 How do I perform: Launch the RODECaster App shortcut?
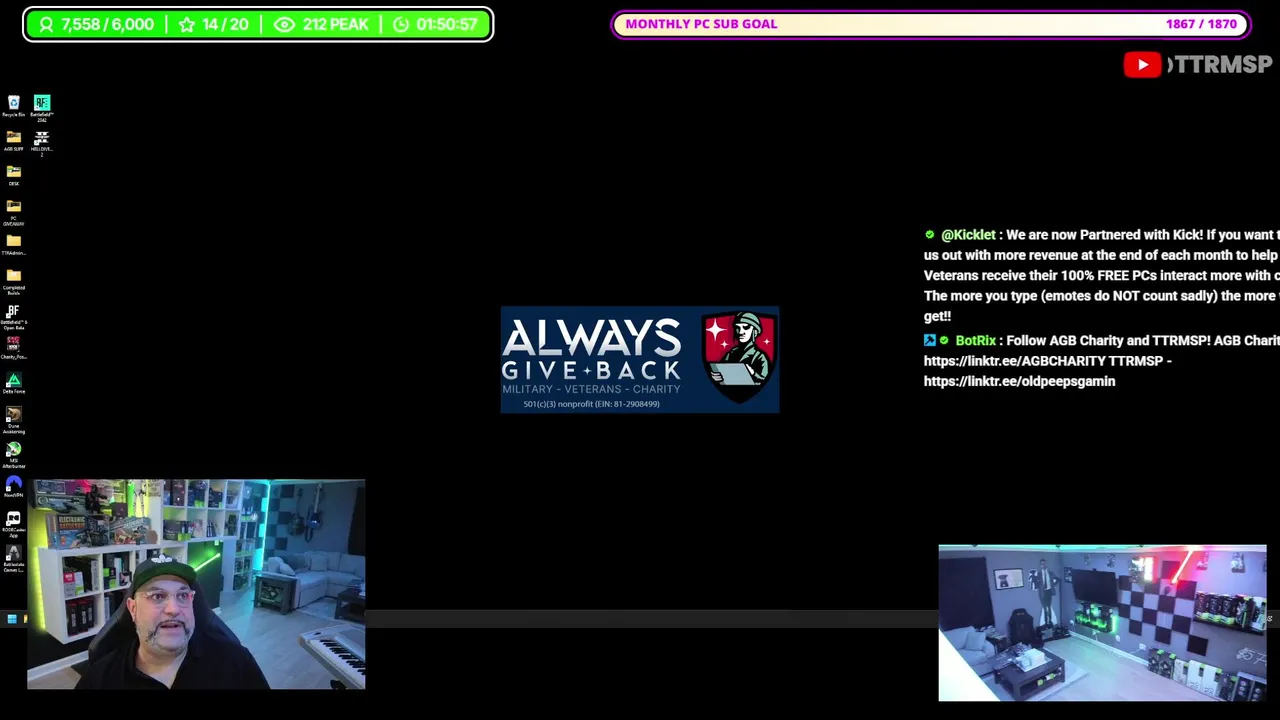[14, 524]
